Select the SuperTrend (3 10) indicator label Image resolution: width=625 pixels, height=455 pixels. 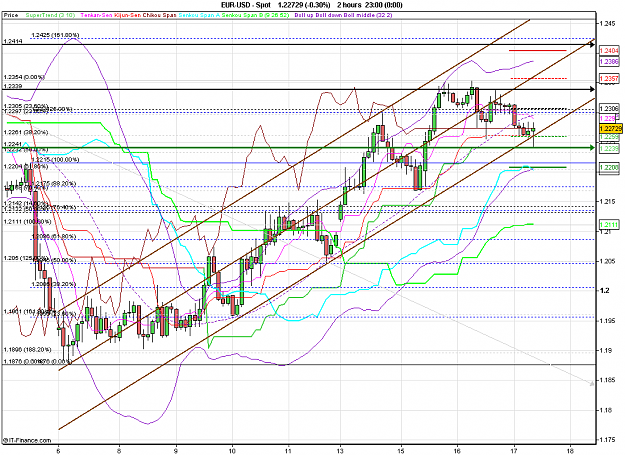[x=50, y=15]
